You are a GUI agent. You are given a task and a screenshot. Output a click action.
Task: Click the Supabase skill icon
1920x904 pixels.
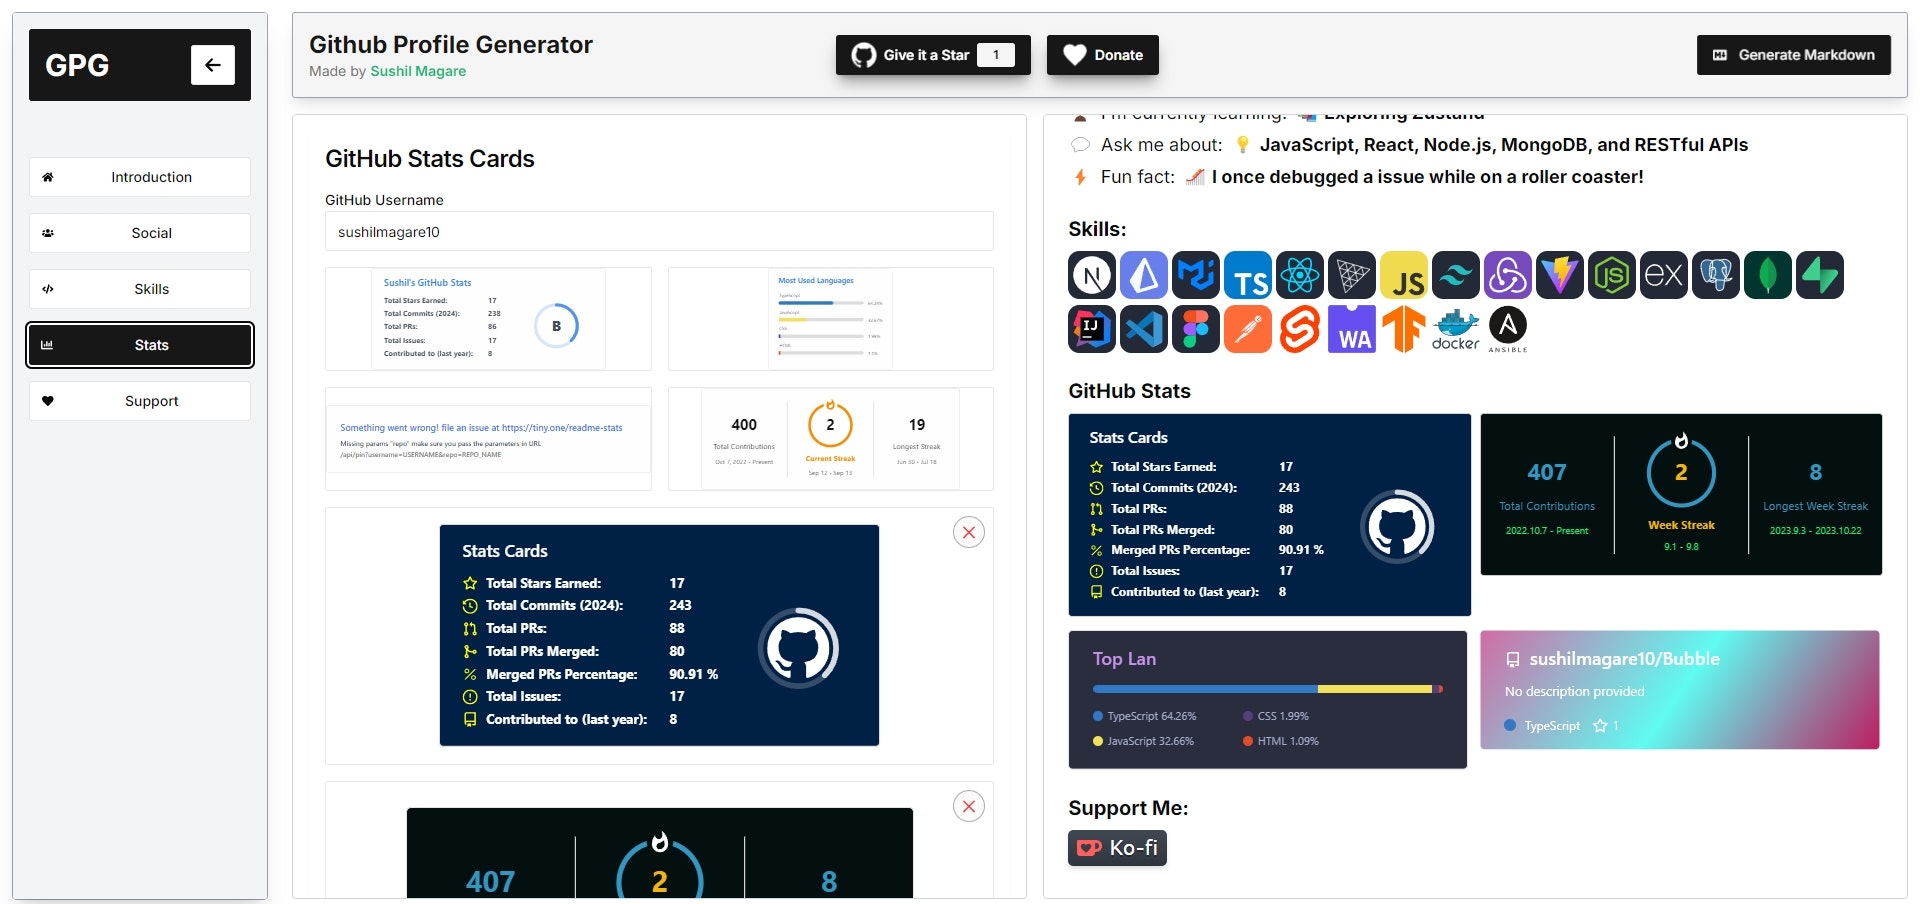click(x=1820, y=275)
